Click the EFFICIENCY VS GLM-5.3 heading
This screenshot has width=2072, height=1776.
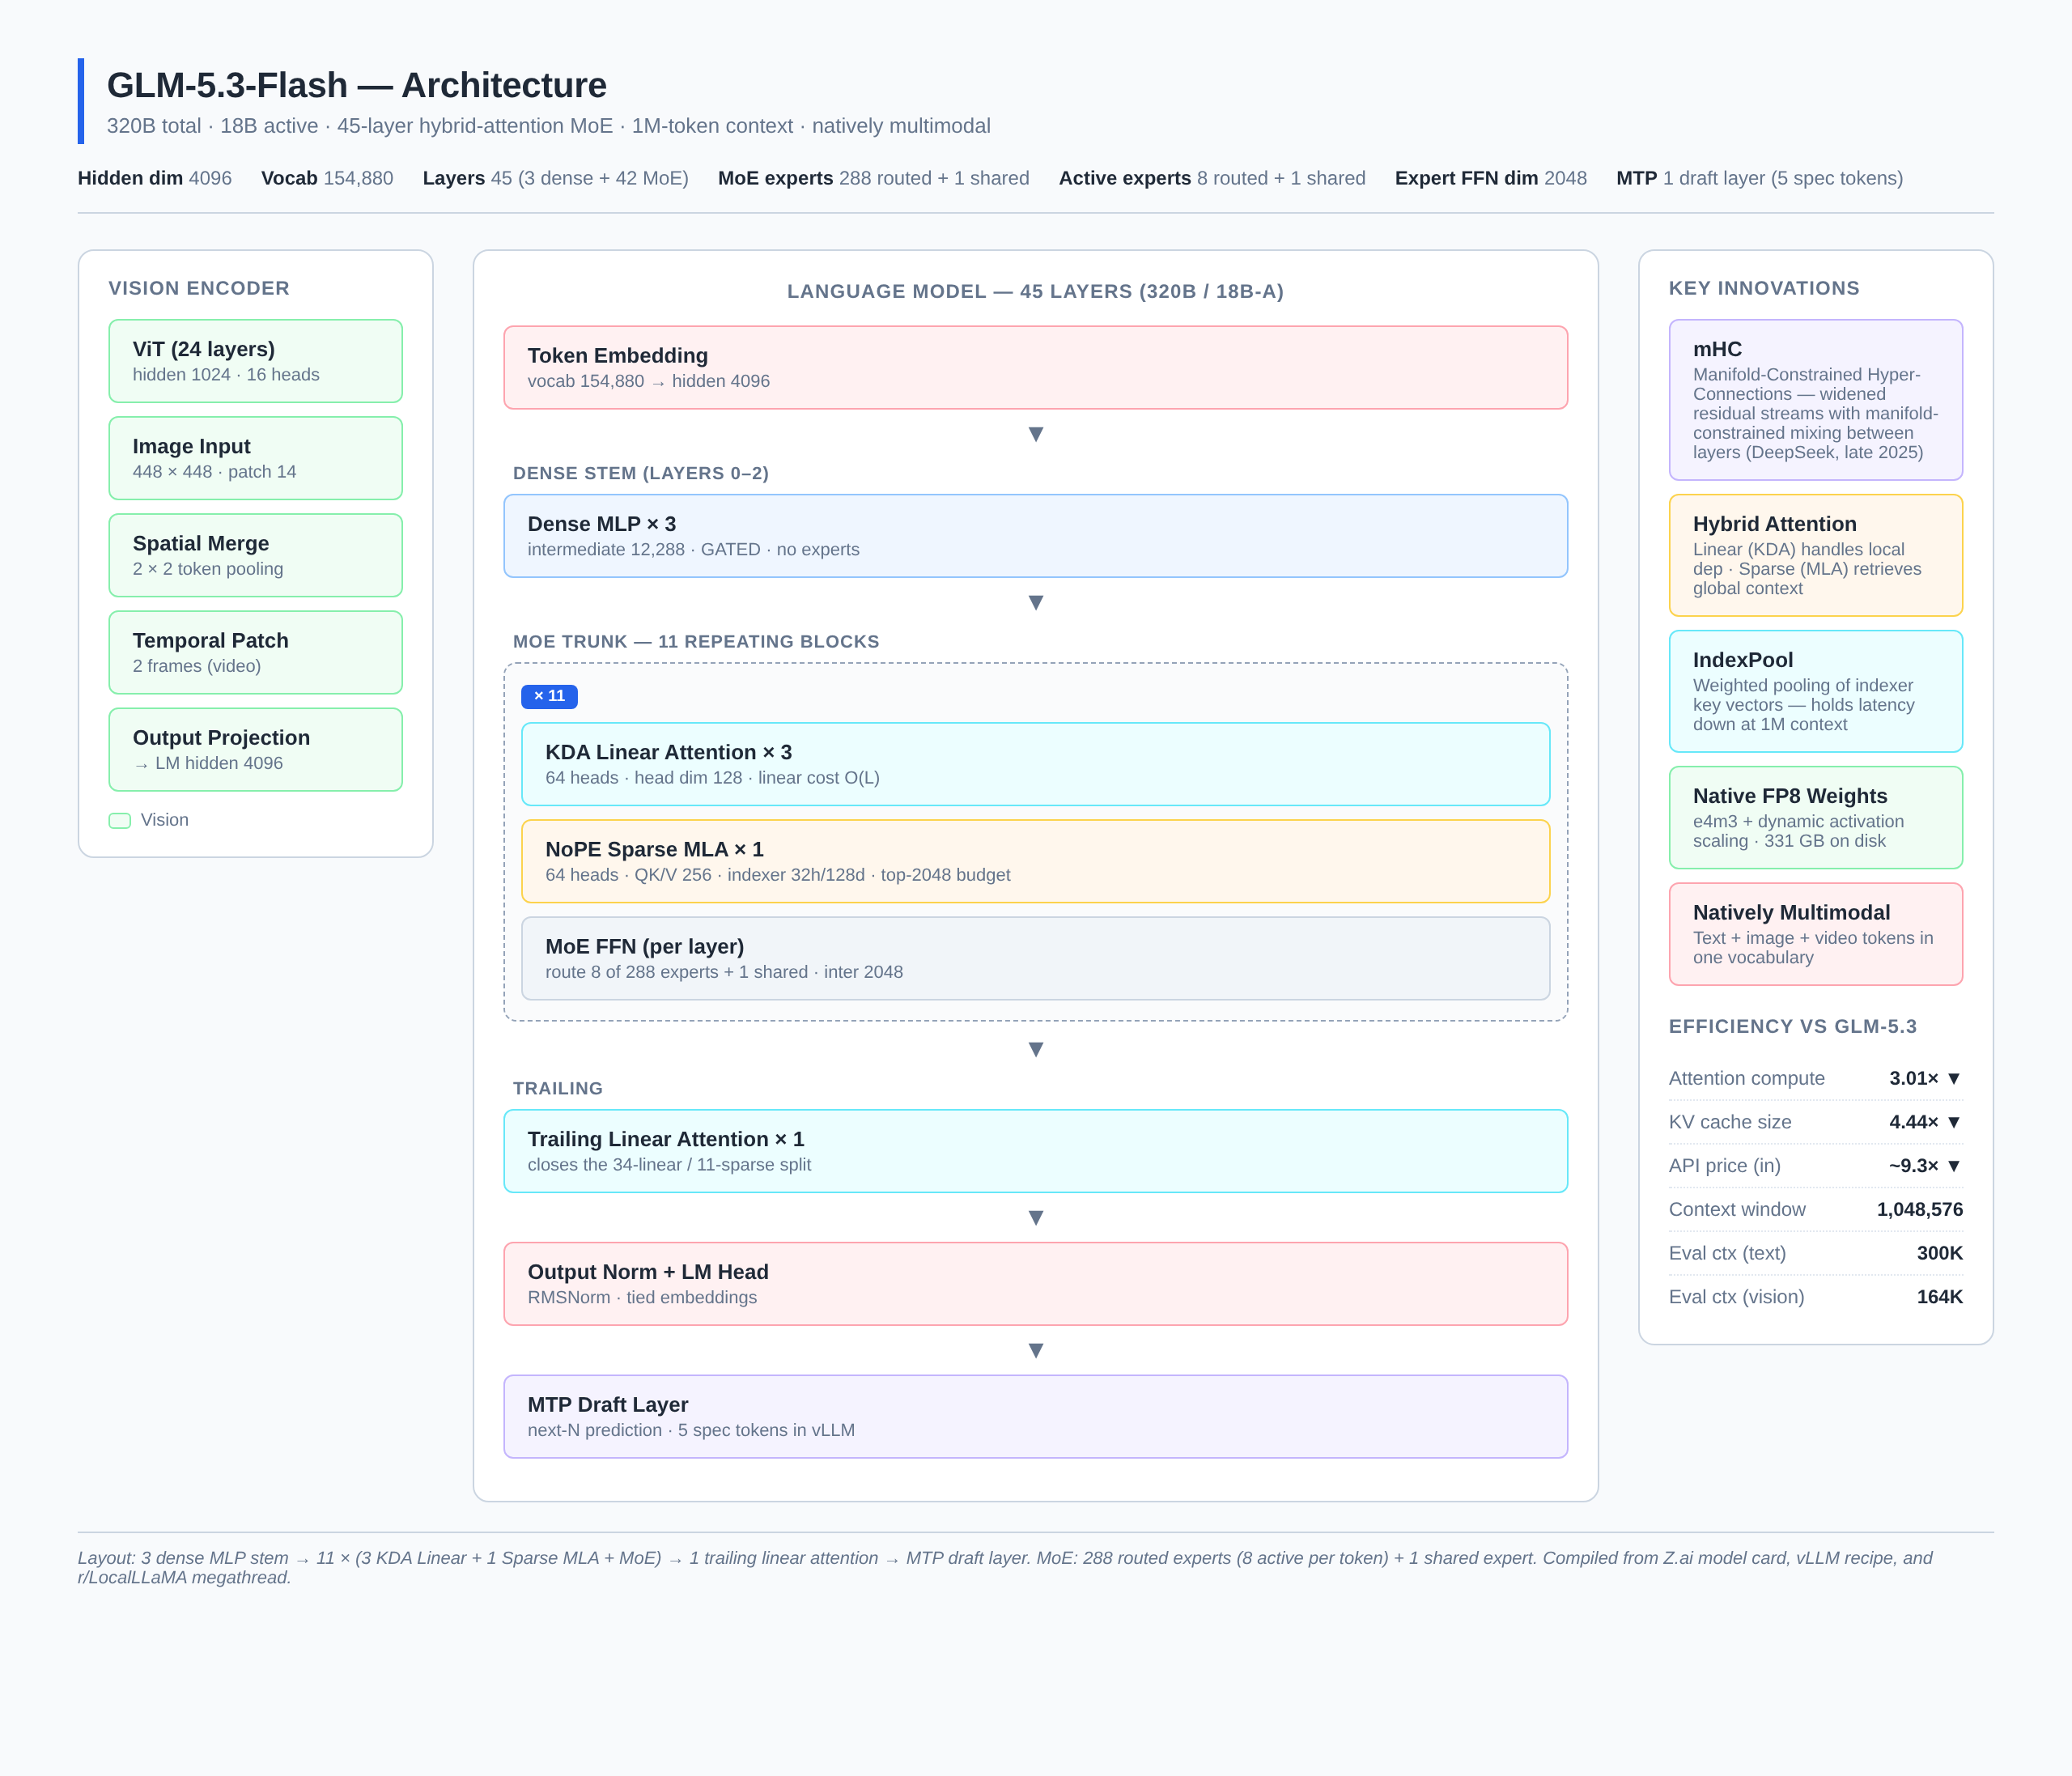1792,1026
